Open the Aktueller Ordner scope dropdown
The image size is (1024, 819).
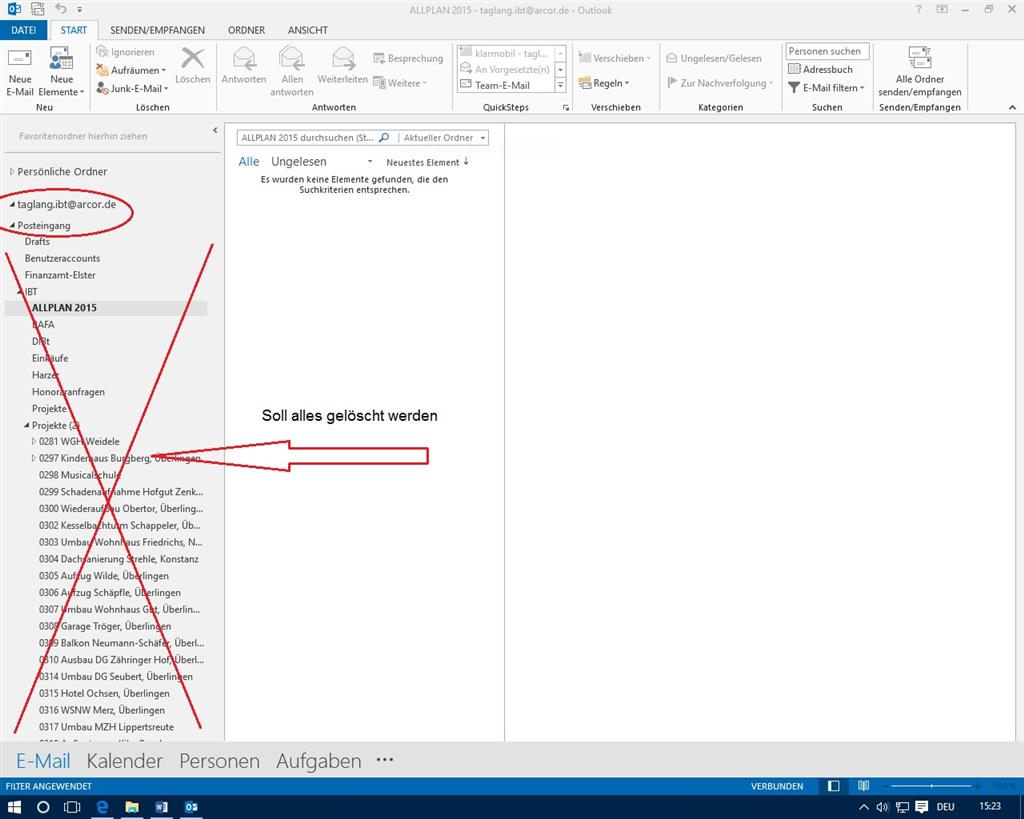pyautogui.click(x=444, y=138)
